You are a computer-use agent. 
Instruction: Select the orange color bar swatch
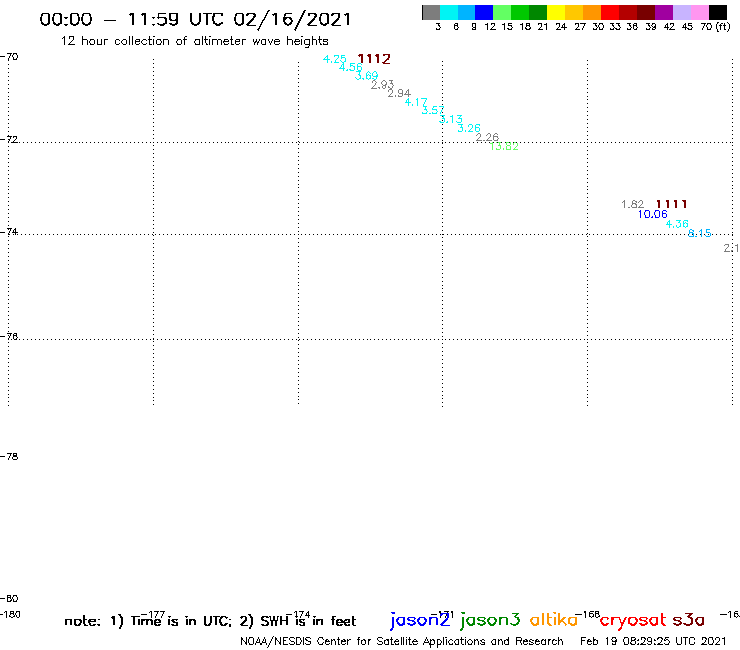point(592,12)
